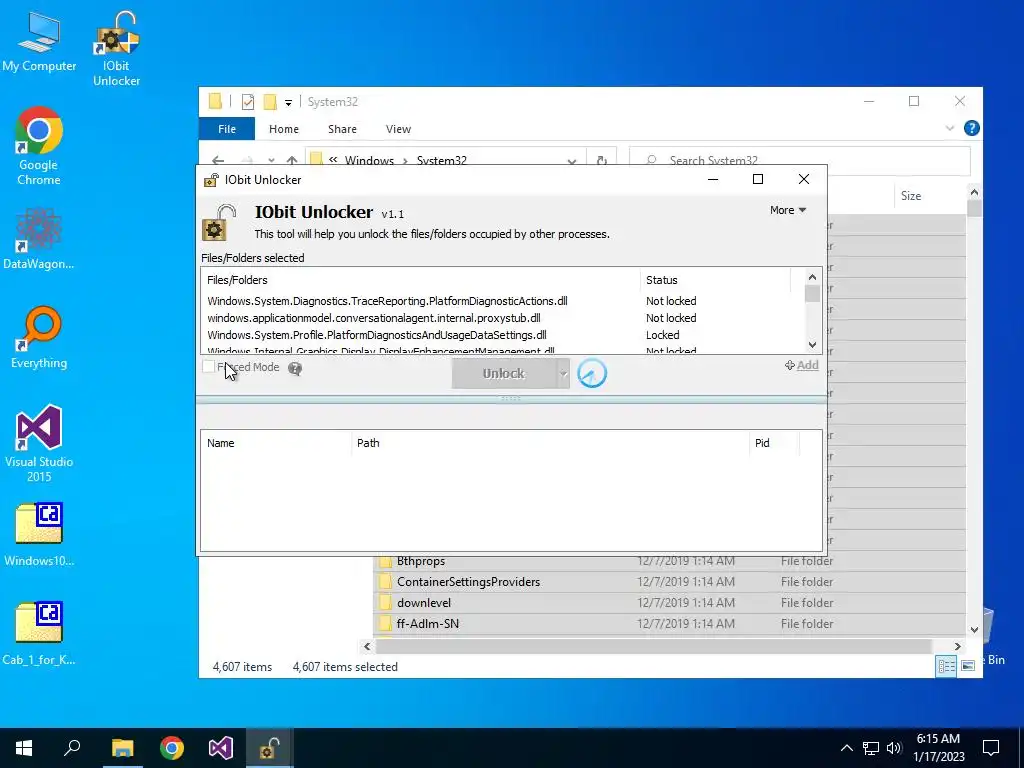The image size is (1024, 768).
Task: Open the network tray icon
Action: point(871,748)
